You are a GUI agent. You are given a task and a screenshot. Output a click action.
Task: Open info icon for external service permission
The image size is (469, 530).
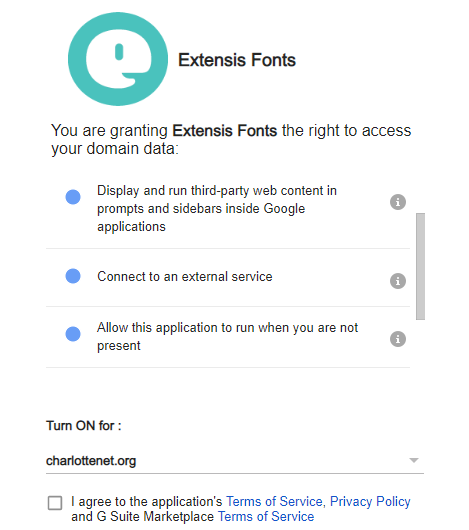(x=398, y=281)
